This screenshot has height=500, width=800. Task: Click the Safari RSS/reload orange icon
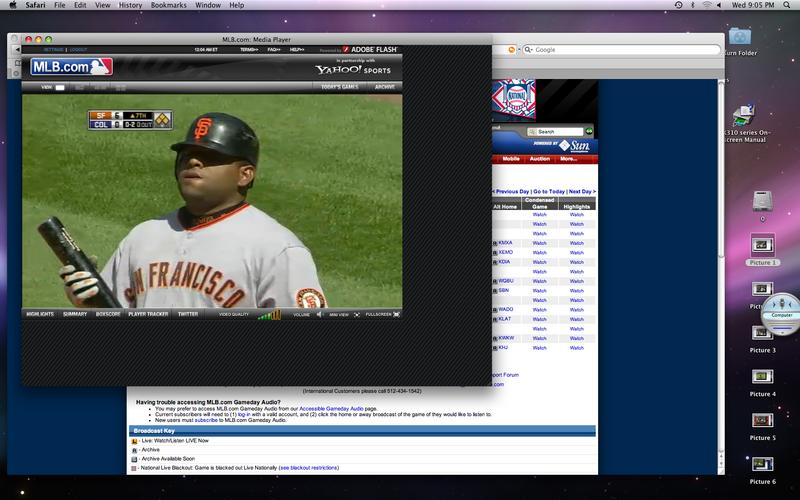click(x=512, y=49)
